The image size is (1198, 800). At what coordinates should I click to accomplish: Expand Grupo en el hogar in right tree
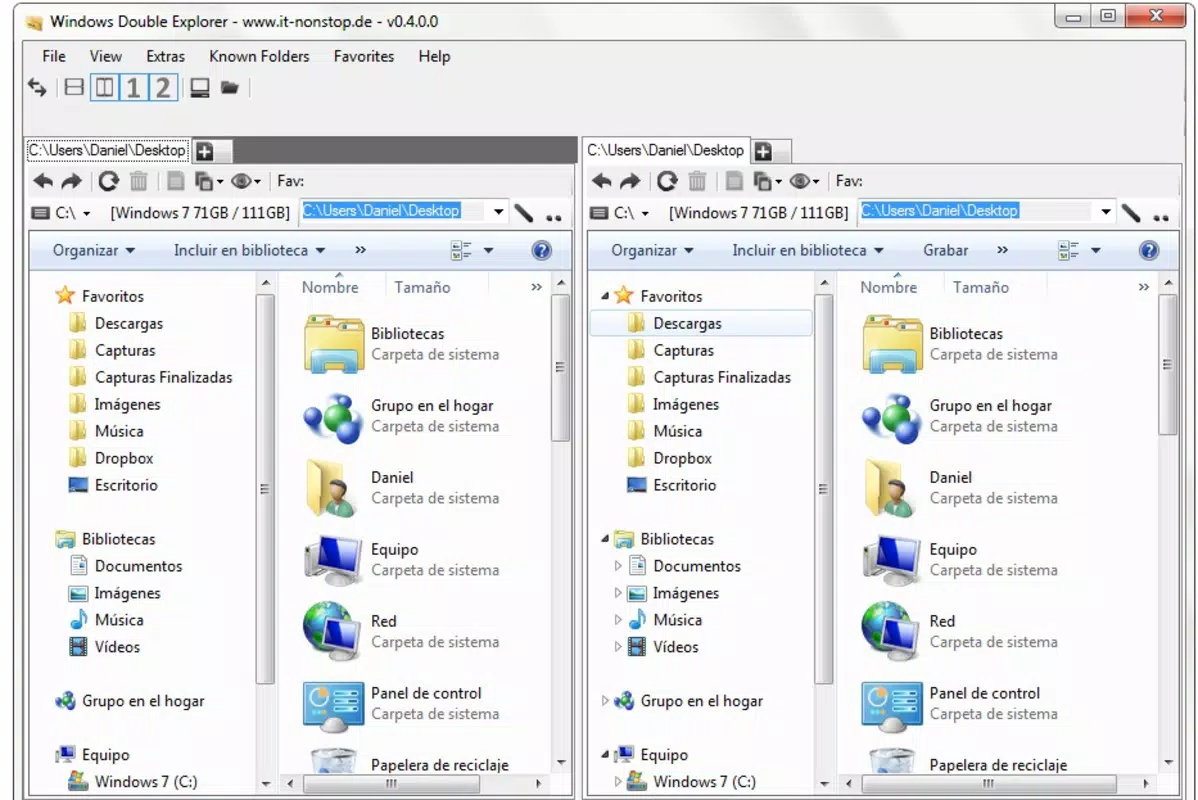click(605, 701)
